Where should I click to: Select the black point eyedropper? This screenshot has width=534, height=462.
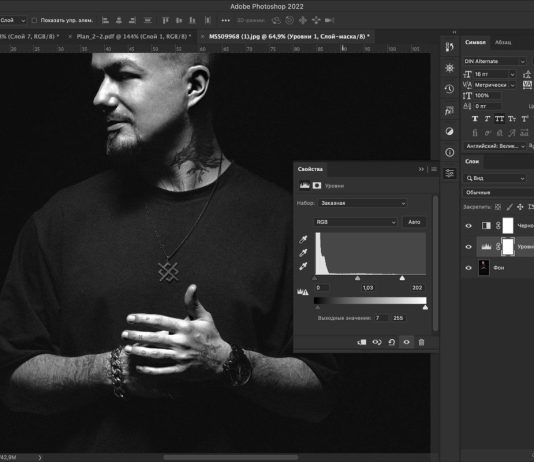[x=303, y=239]
